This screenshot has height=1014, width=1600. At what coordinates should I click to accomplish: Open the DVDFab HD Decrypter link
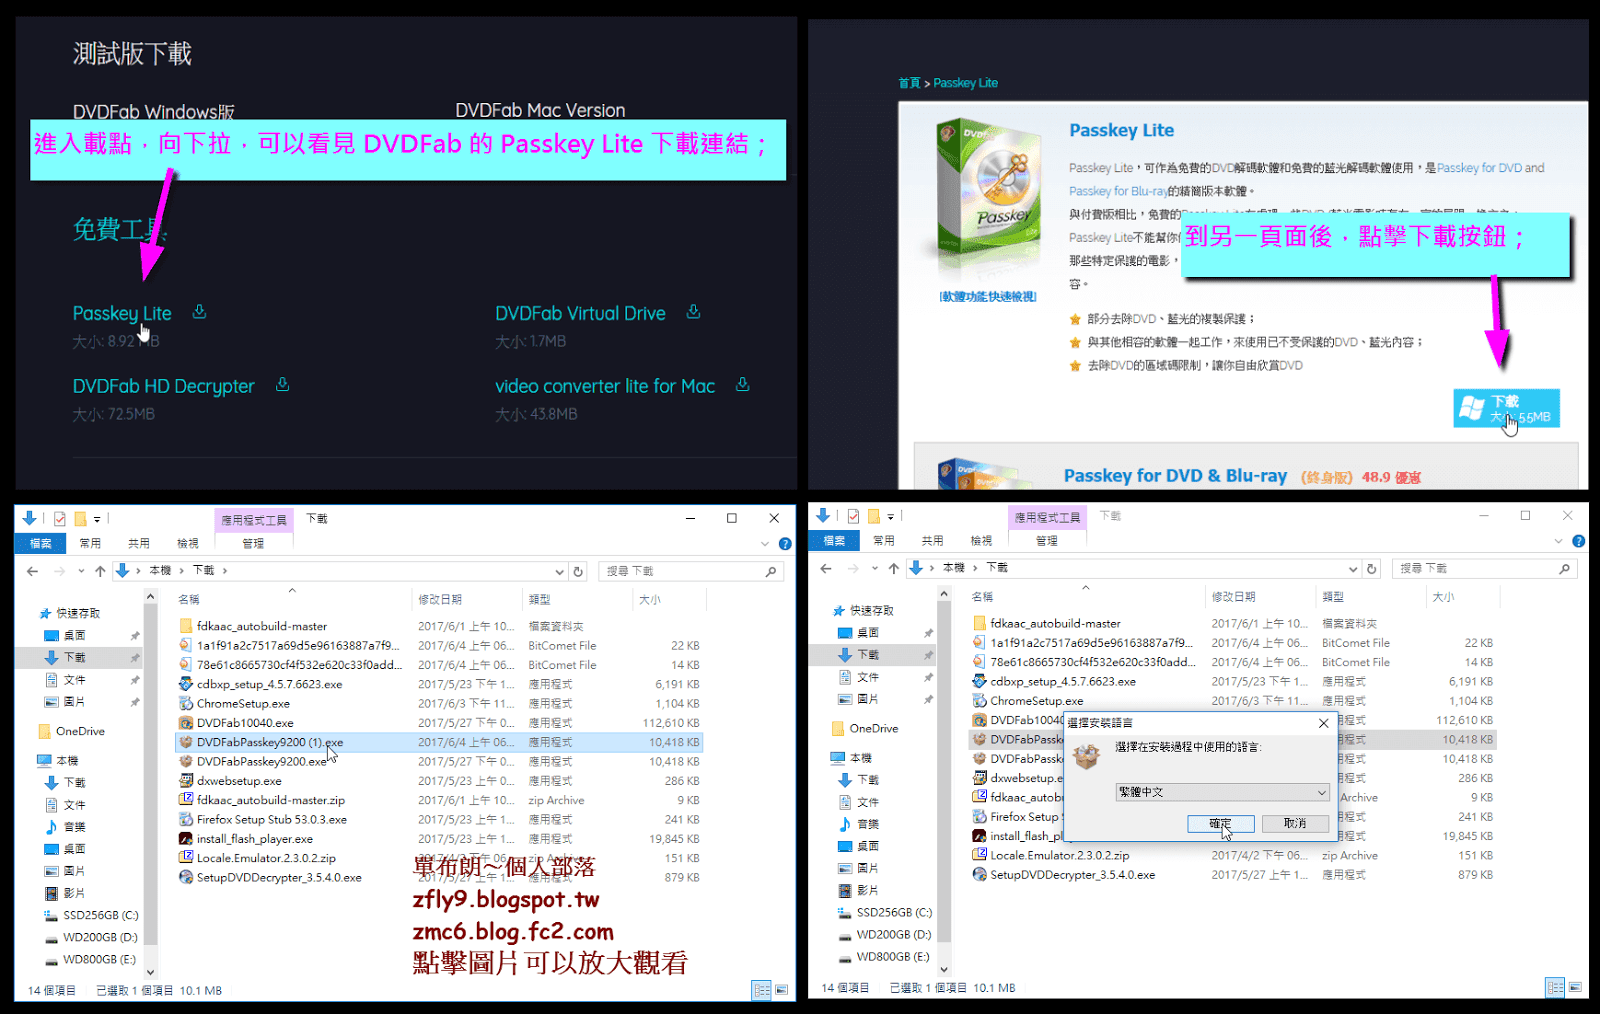(164, 386)
